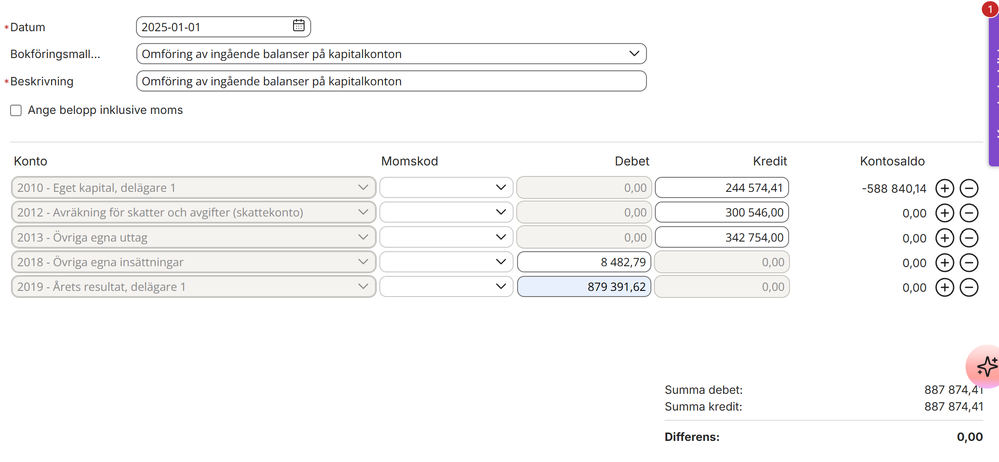Viewport: 999px width, 462px height.
Task: Click the Beskrivning text field
Action: (x=391, y=82)
